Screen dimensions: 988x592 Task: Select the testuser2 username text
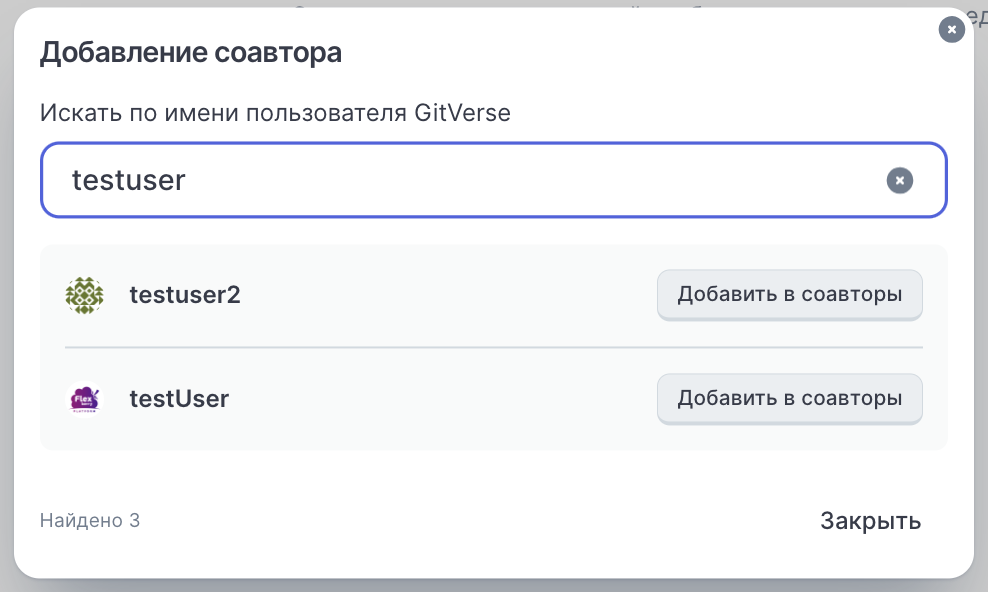point(185,296)
